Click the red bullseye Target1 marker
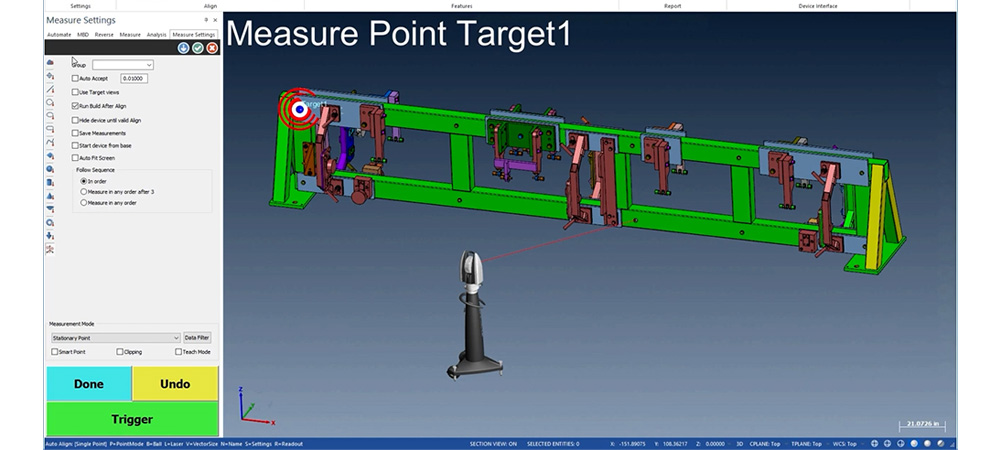 click(x=299, y=109)
